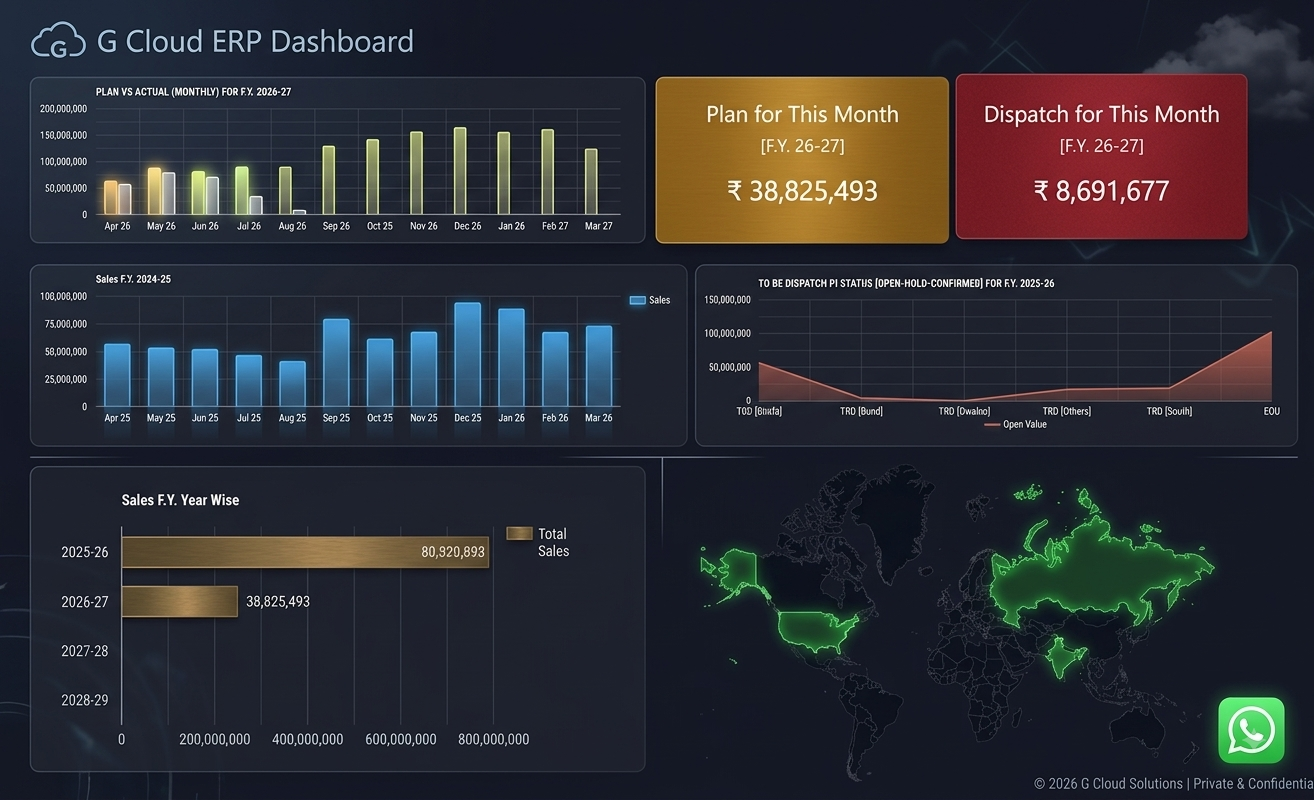Screen dimensions: 1314x800
Task: Select the Jan 26 blue sales bar
Action: coord(511,358)
